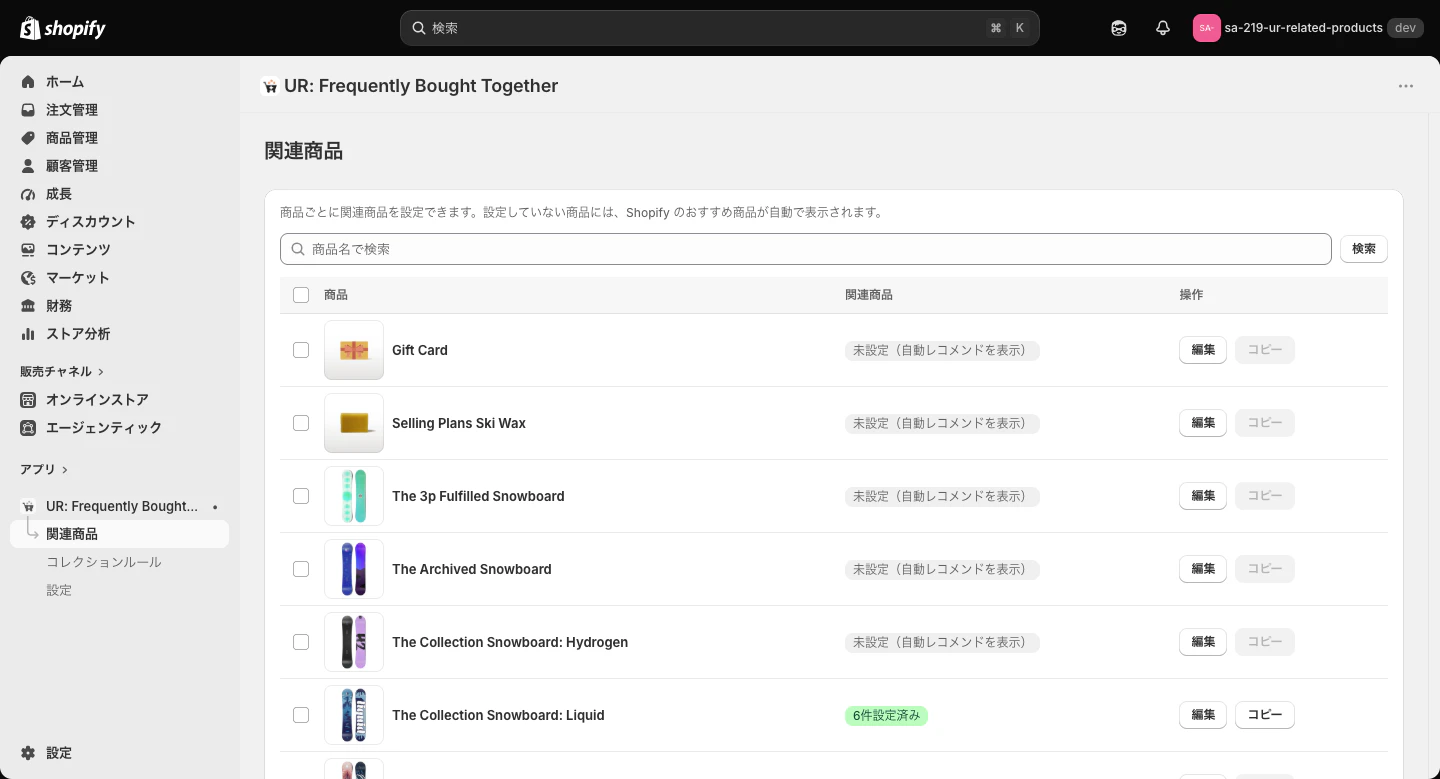Open the three-dot more actions menu

(1406, 86)
